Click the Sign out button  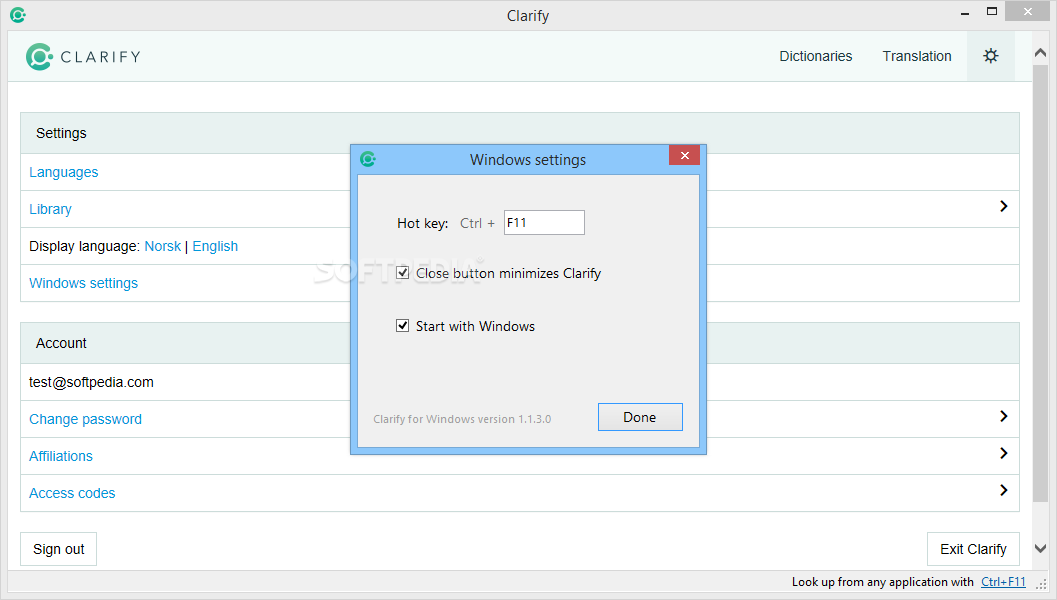tap(59, 549)
